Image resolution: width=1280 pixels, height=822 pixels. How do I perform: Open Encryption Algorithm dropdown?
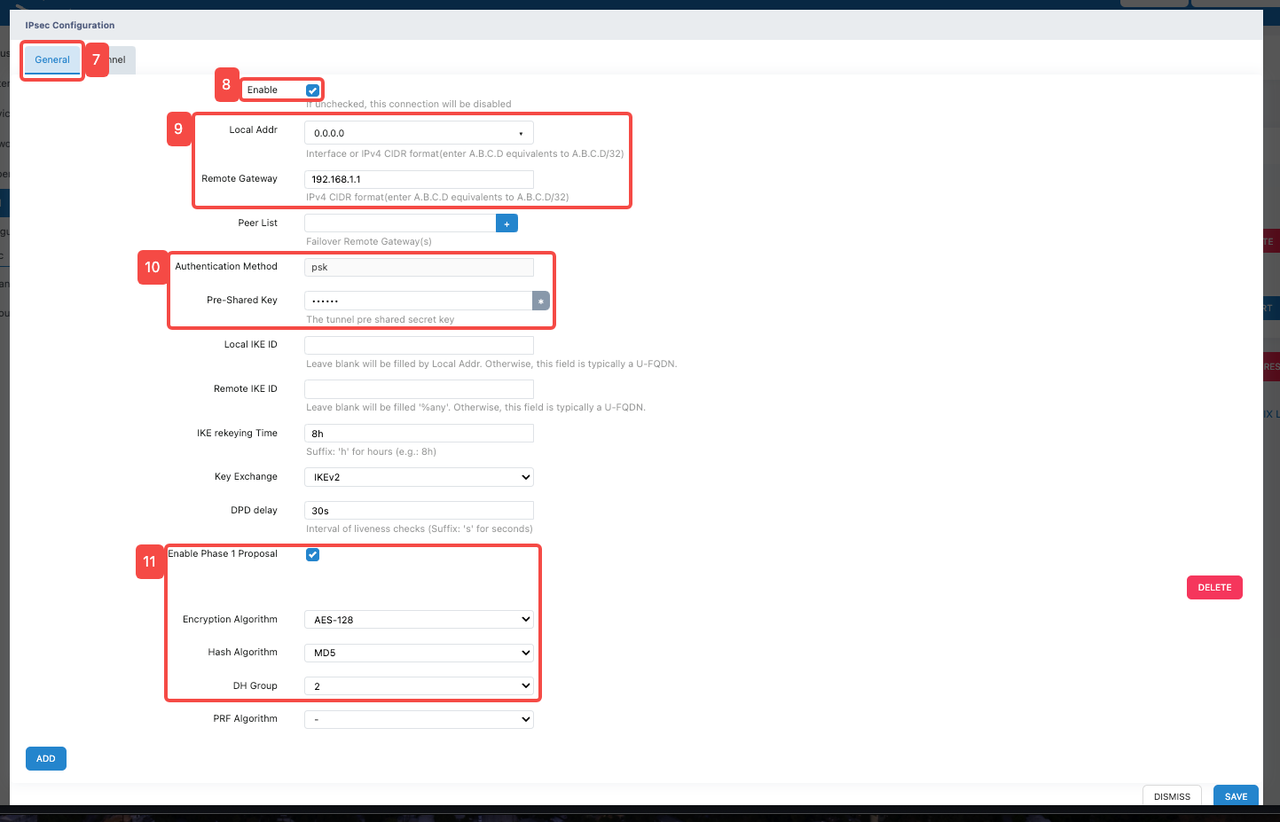point(418,620)
